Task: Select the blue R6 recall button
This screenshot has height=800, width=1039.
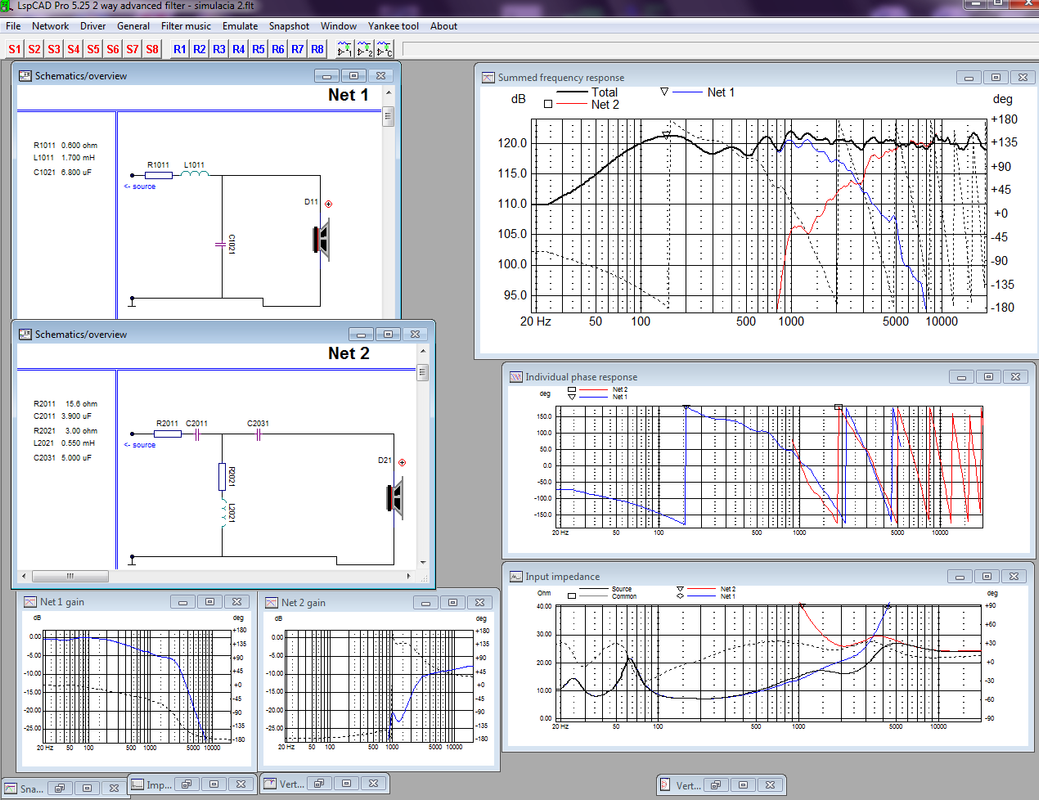Action: pyautogui.click(x=278, y=49)
